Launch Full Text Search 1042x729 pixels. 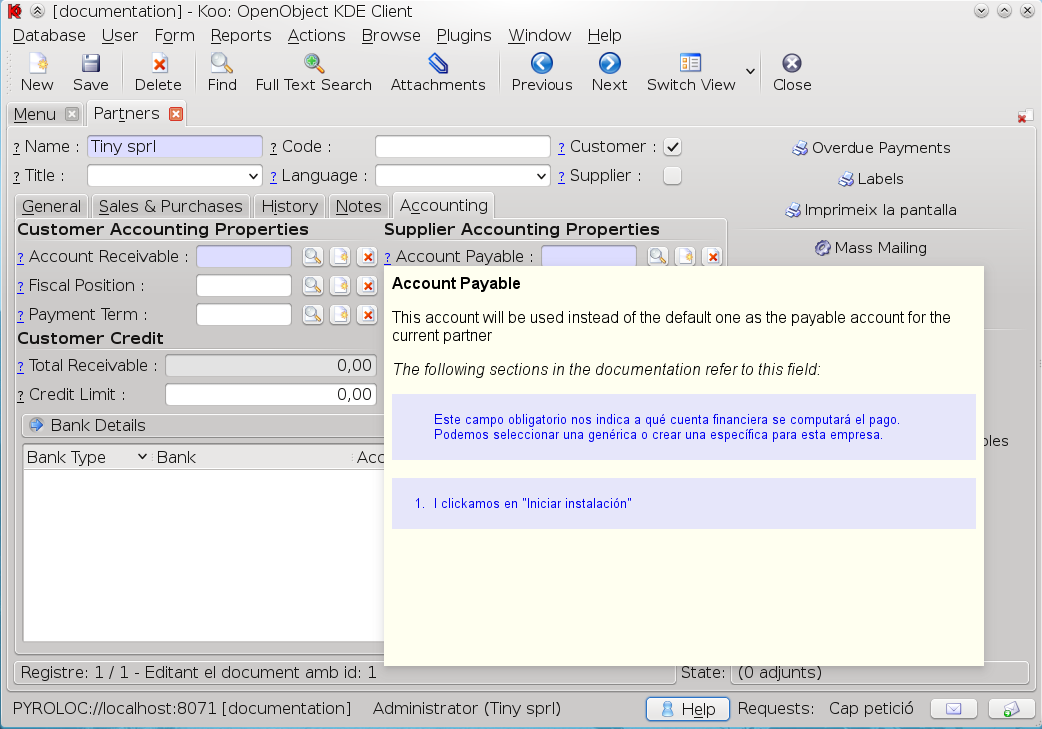pyautogui.click(x=314, y=72)
